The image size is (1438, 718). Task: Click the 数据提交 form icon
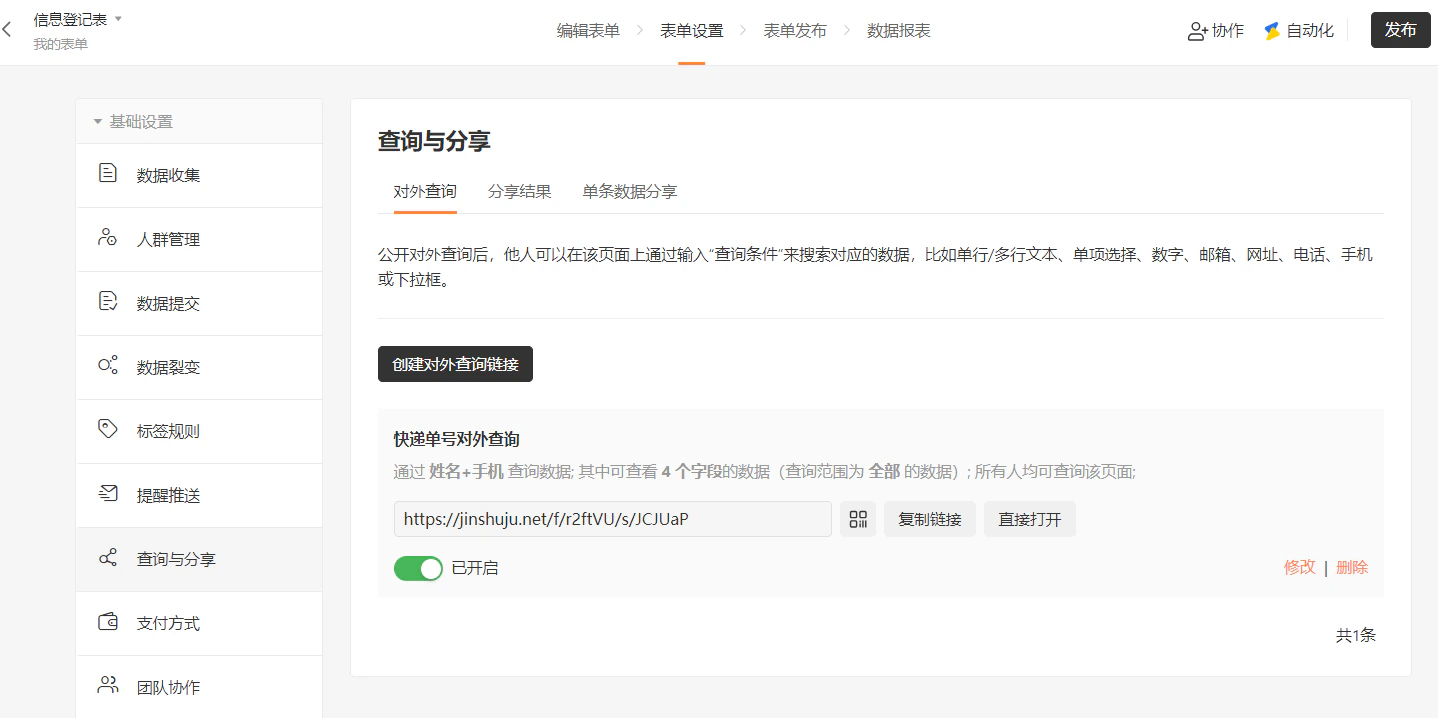click(x=108, y=302)
